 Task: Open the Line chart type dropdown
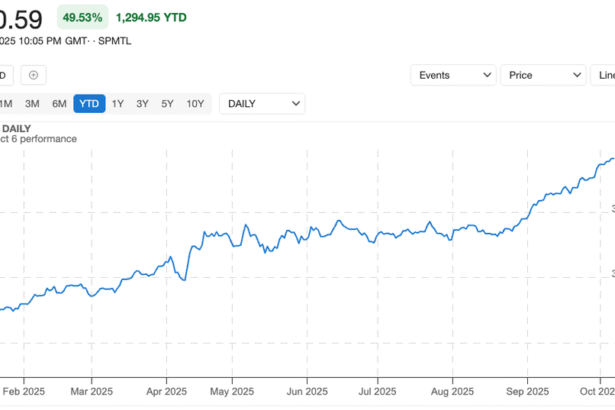604,75
